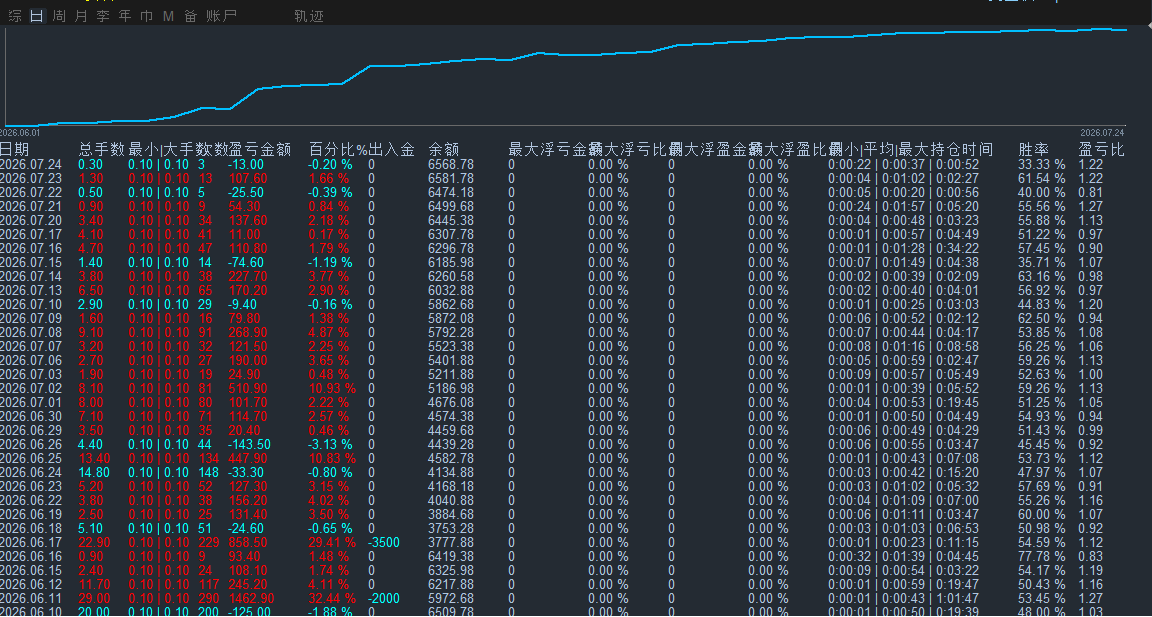Viewport: 1152px width, 617px height.
Task: Click the -2000 withdrawal value
Action: click(384, 599)
